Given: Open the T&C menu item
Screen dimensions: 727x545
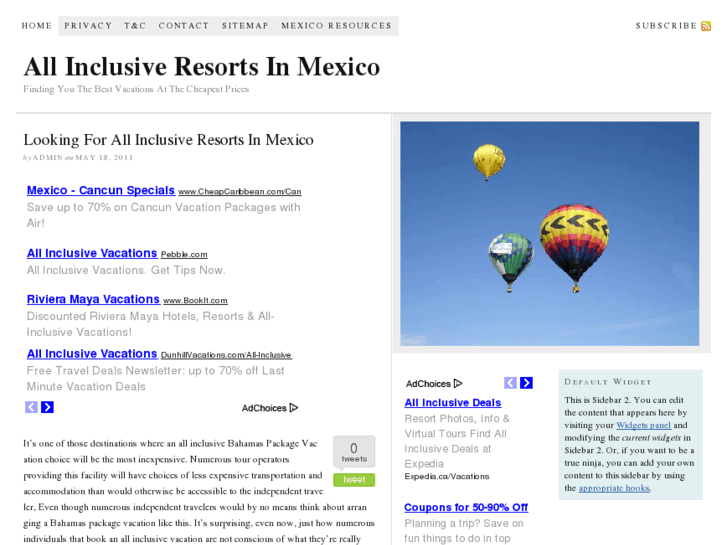Looking at the screenshot, I should [135, 26].
